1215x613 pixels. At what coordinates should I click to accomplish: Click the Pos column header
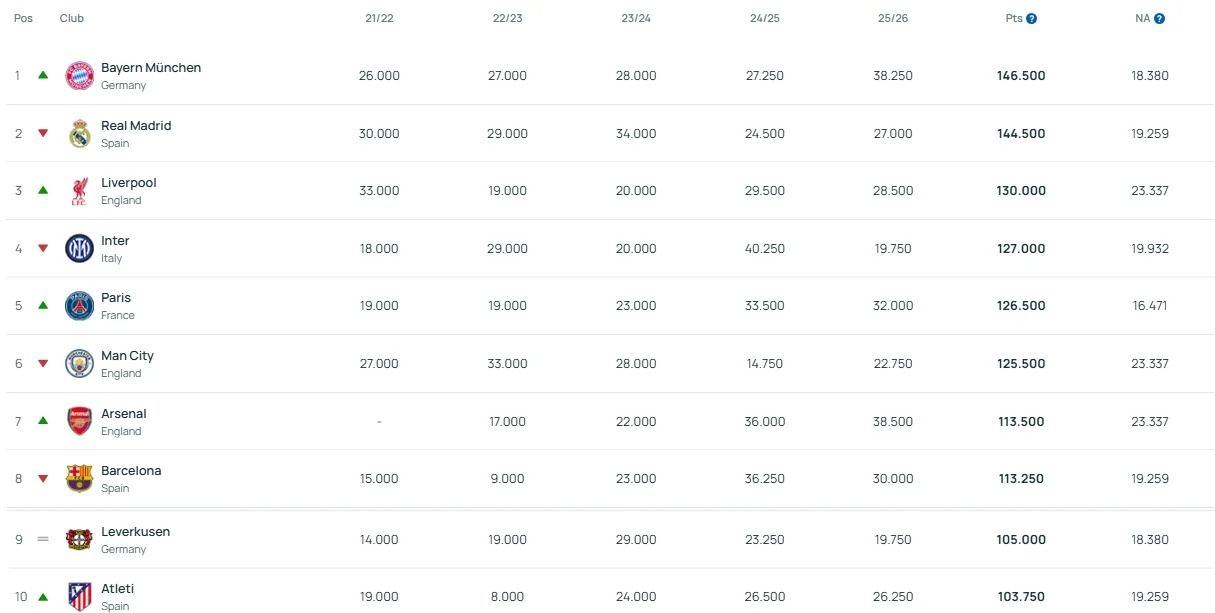point(23,19)
